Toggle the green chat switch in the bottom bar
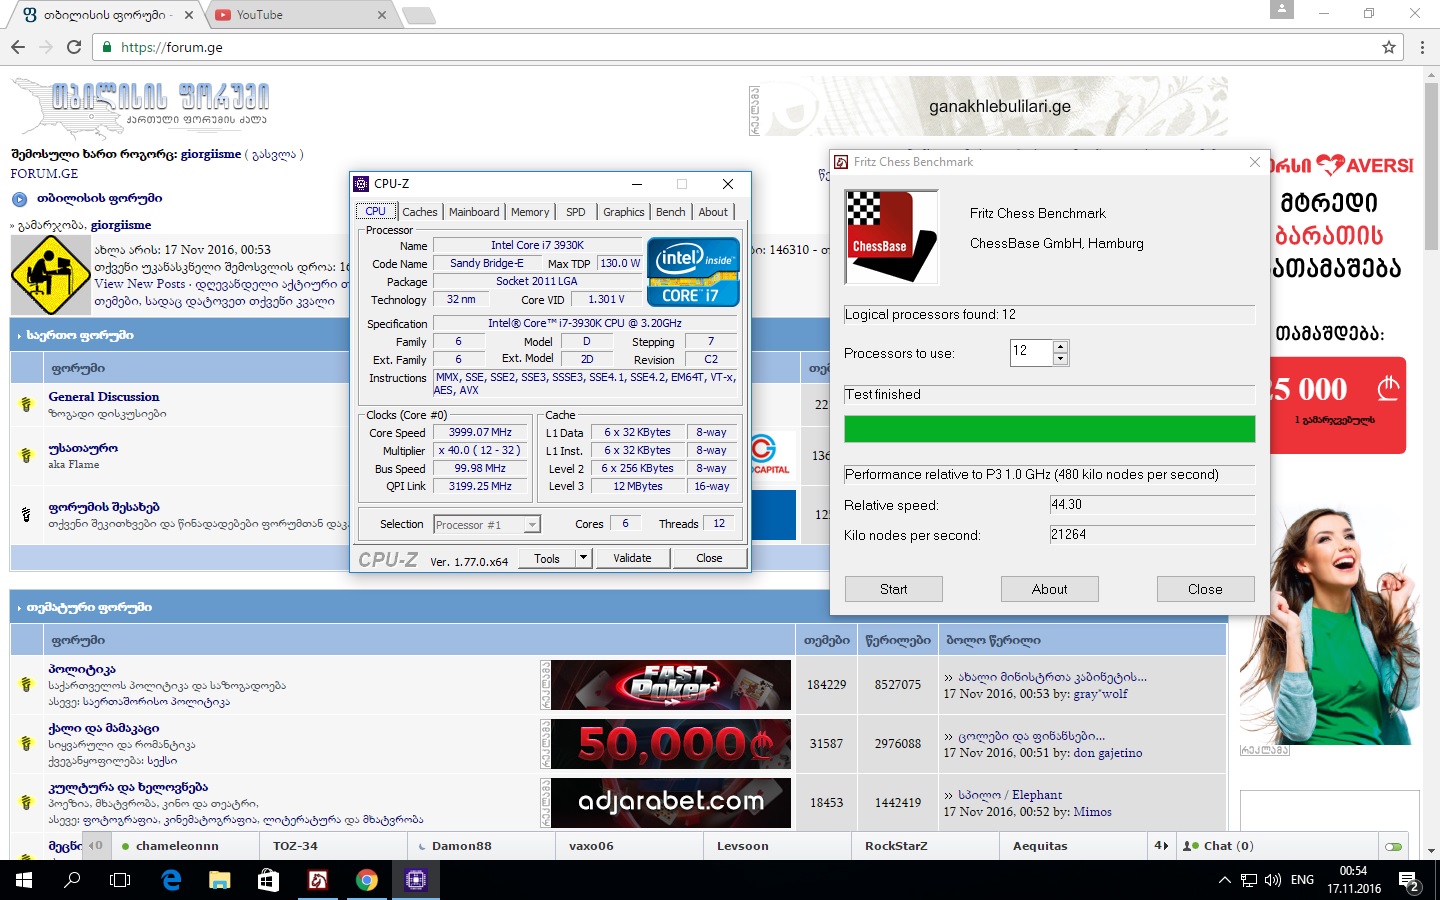This screenshot has width=1440, height=900. (1393, 846)
